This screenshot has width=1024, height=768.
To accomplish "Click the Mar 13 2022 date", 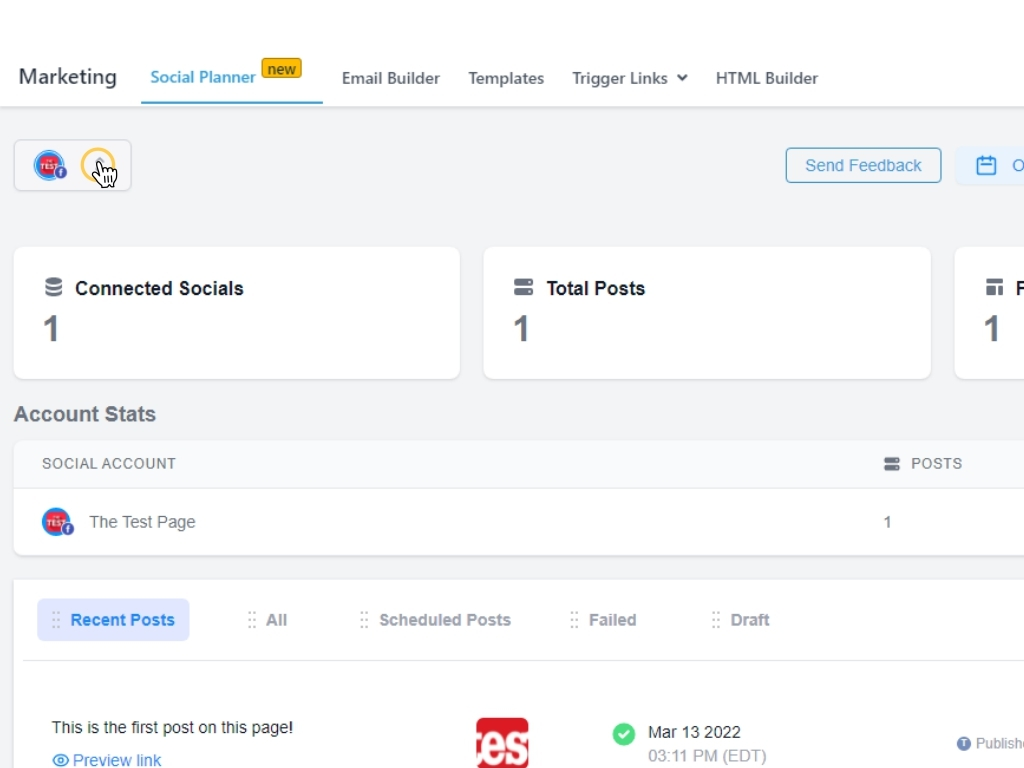I will point(694,732).
